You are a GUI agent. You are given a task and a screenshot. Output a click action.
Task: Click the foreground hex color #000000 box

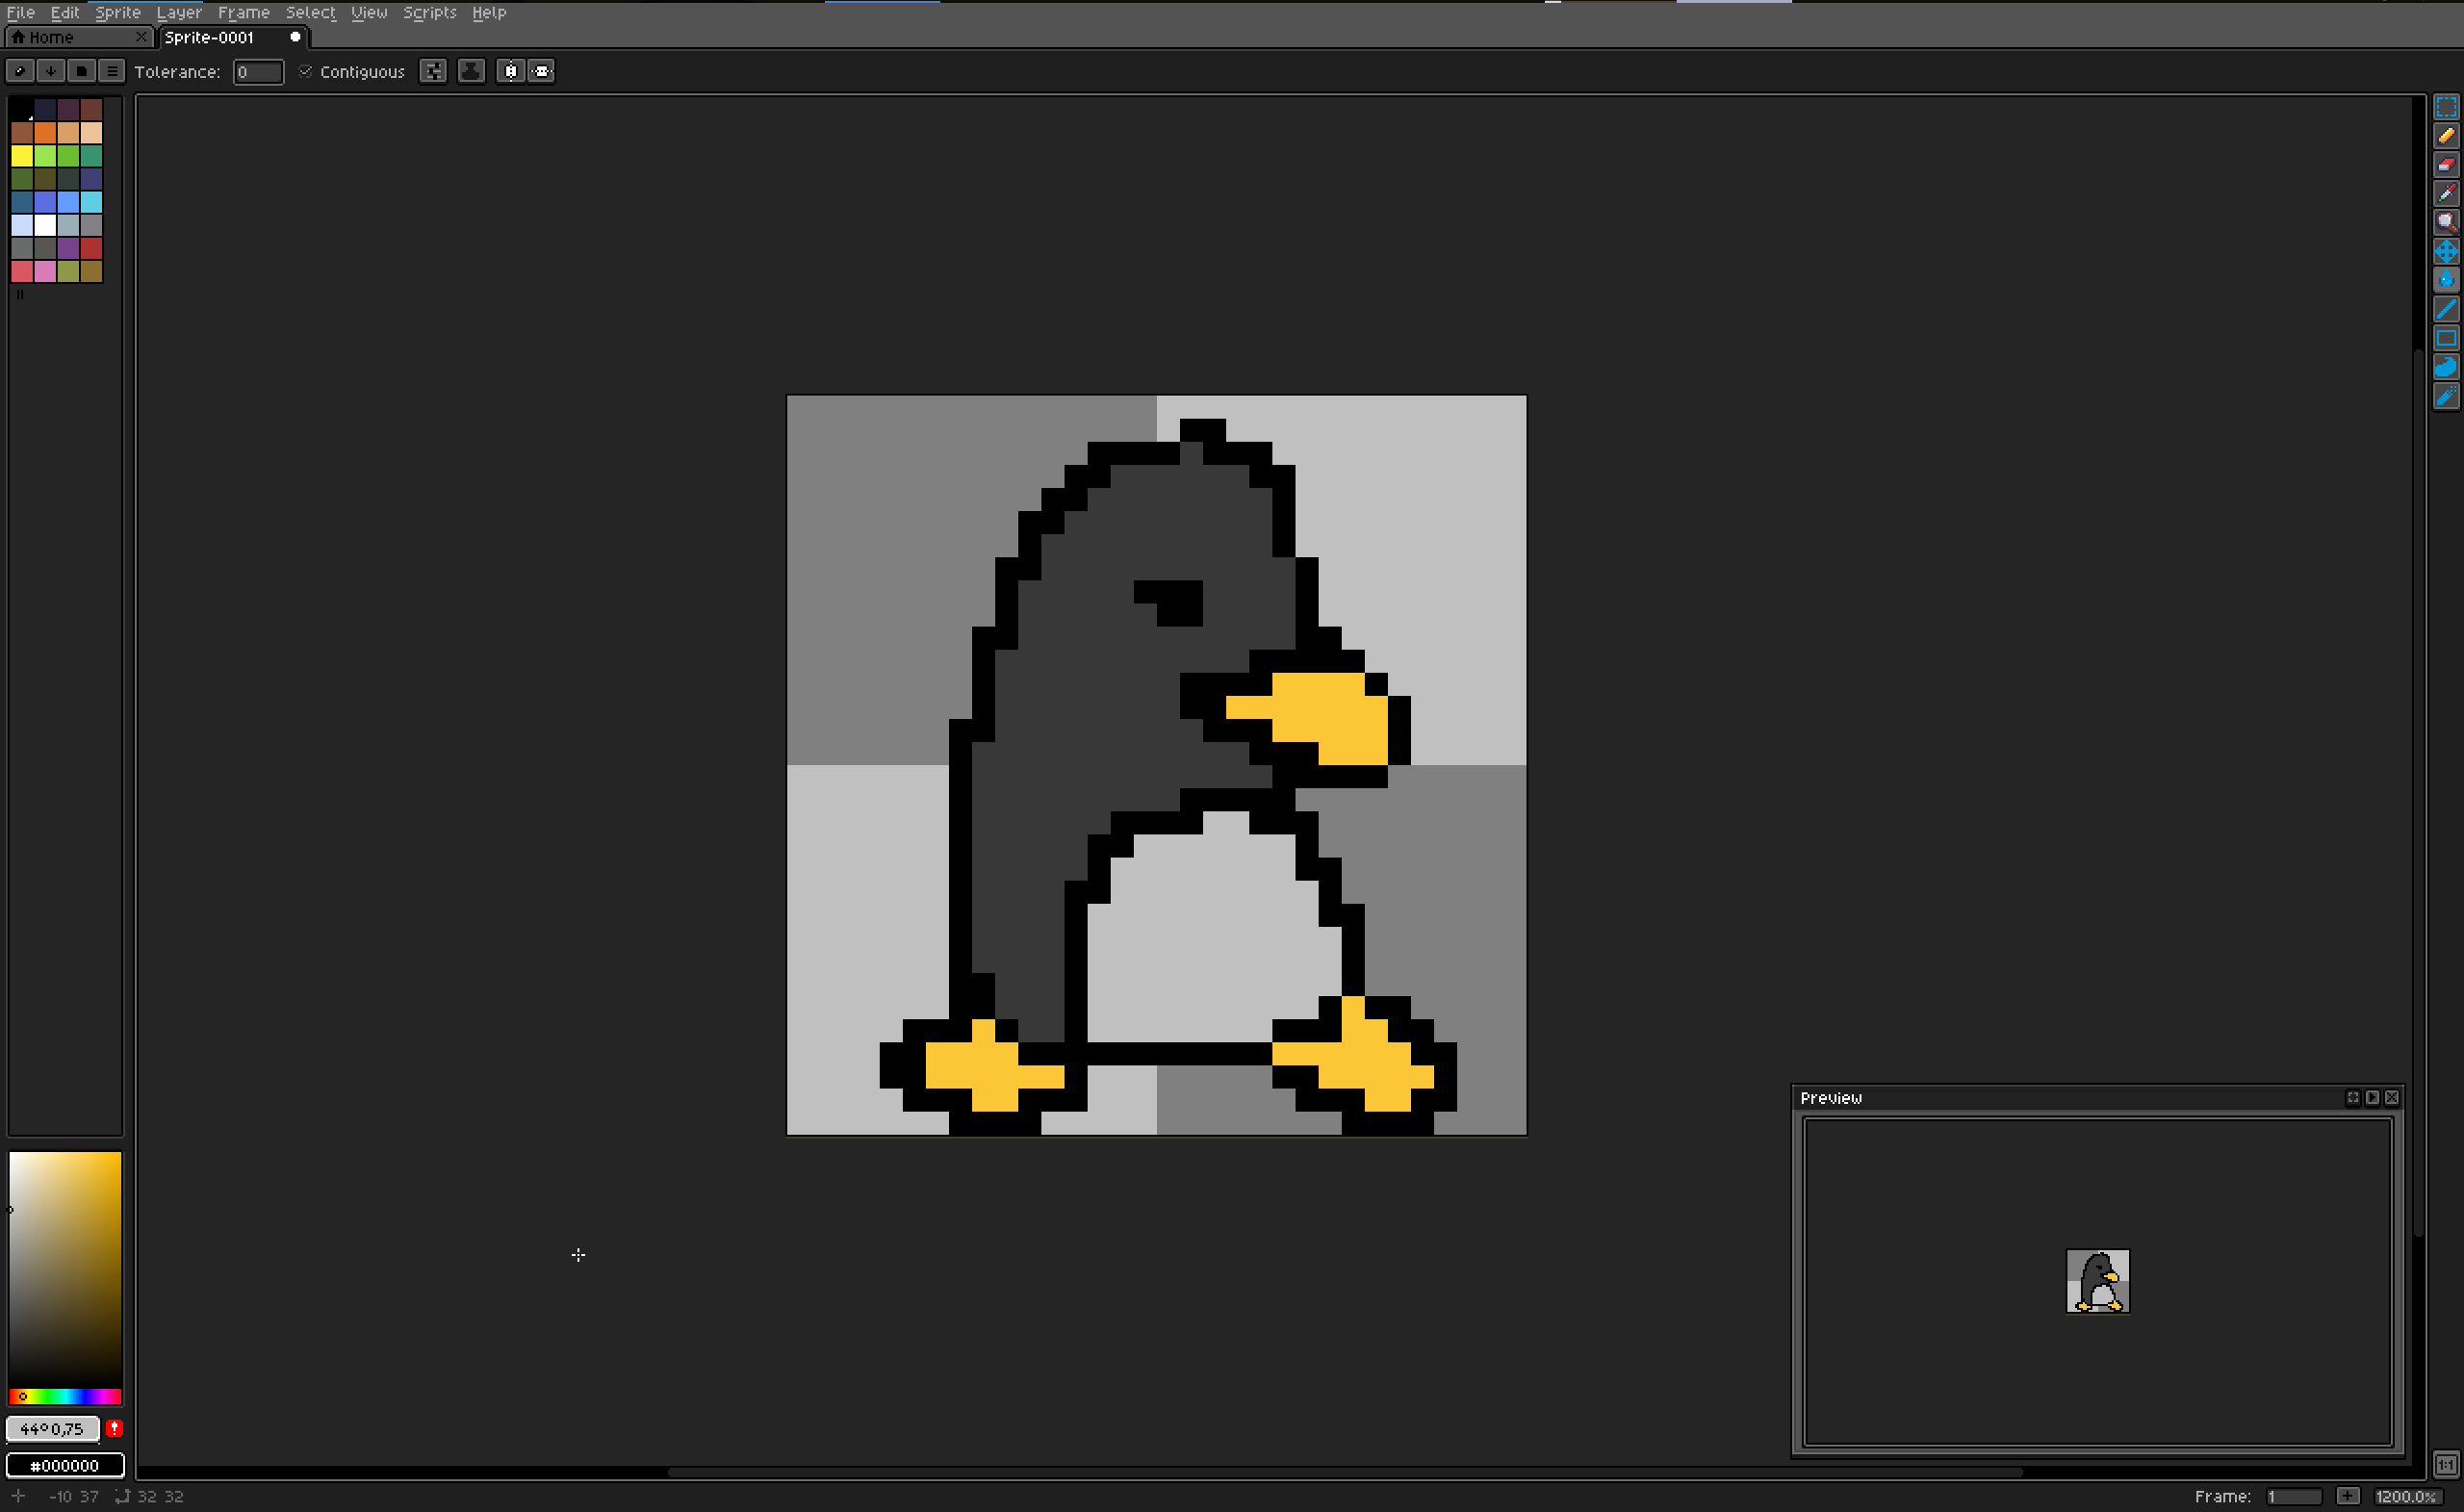65,1465
